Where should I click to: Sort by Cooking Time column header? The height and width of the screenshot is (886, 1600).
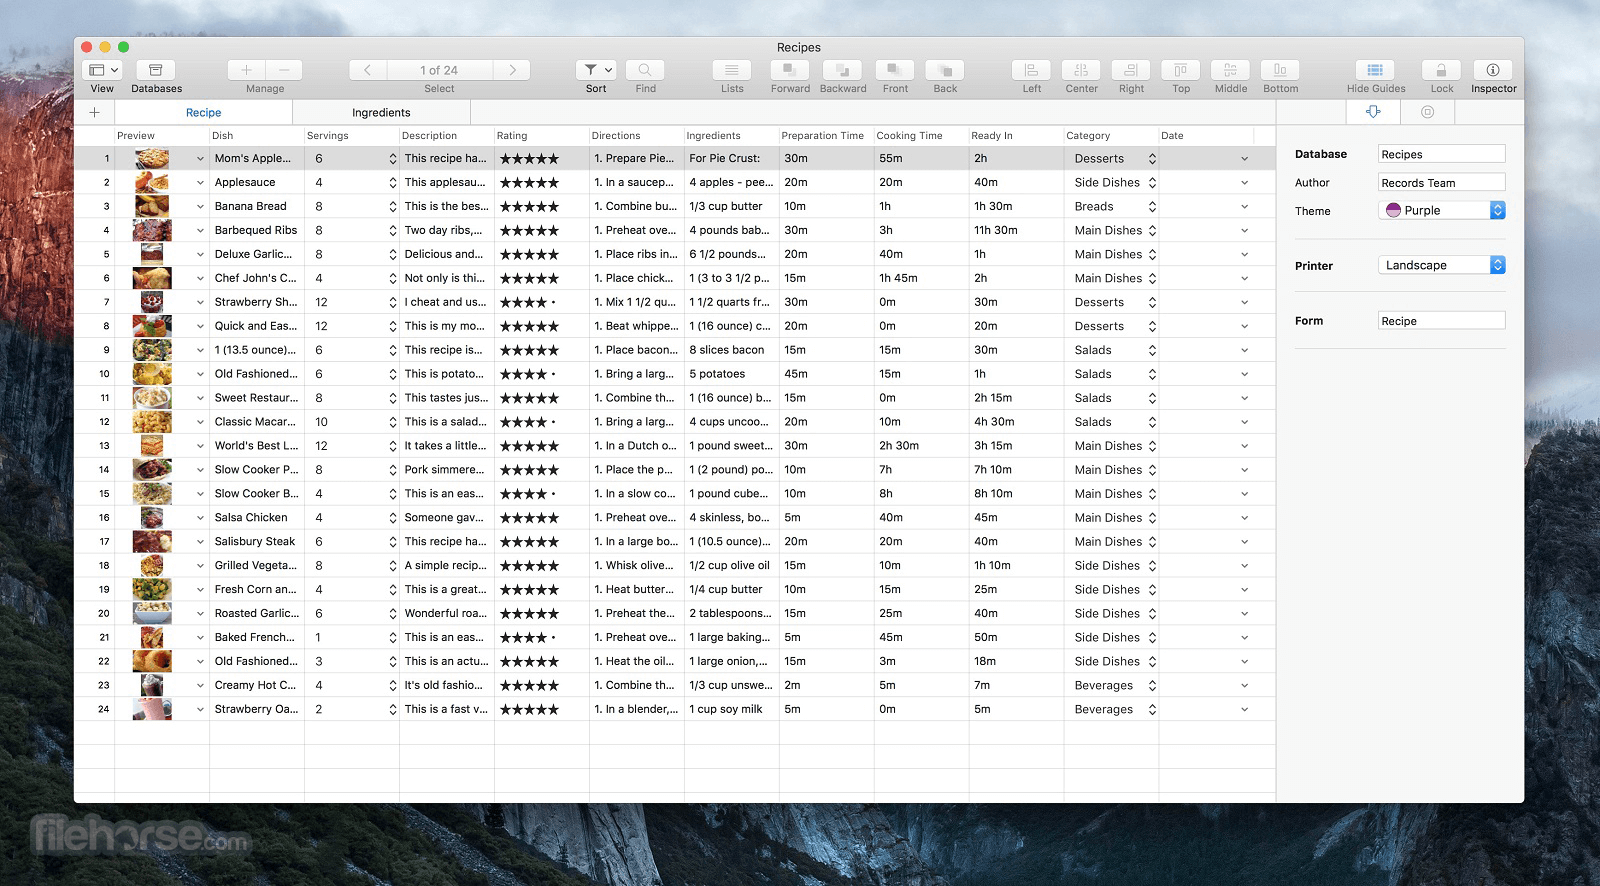click(921, 135)
